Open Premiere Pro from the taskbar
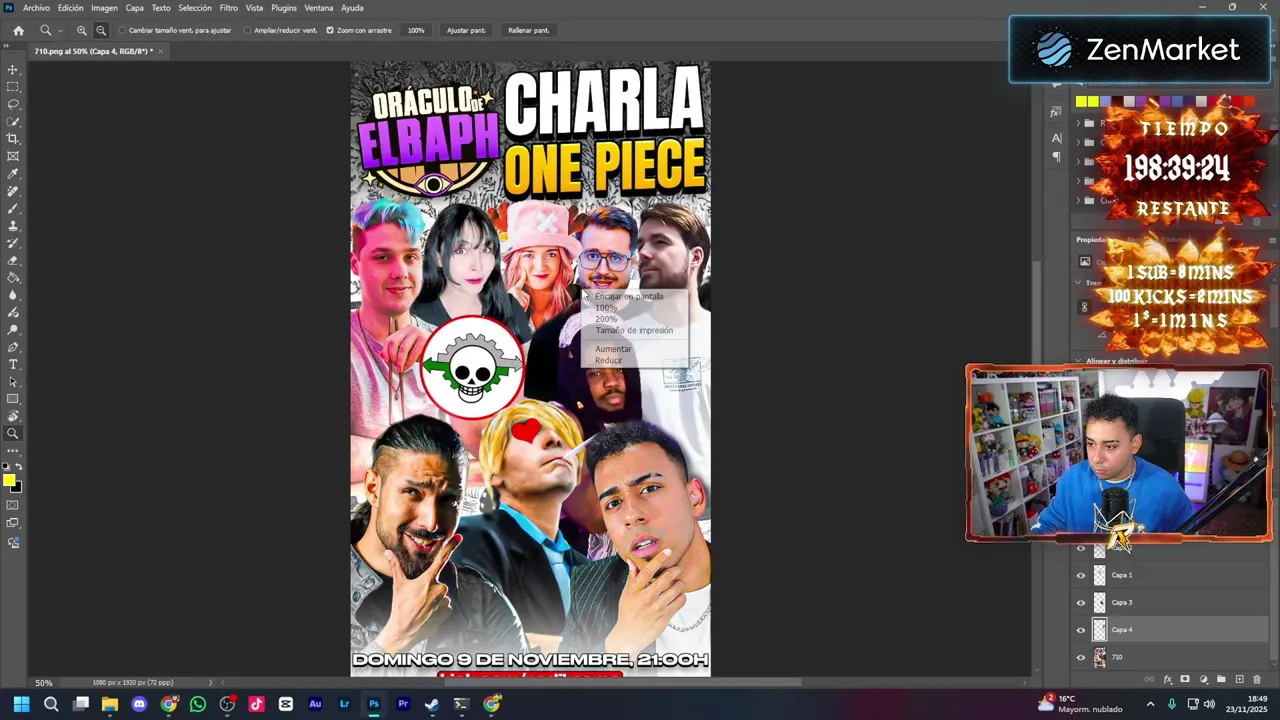1280x720 pixels. tap(403, 704)
